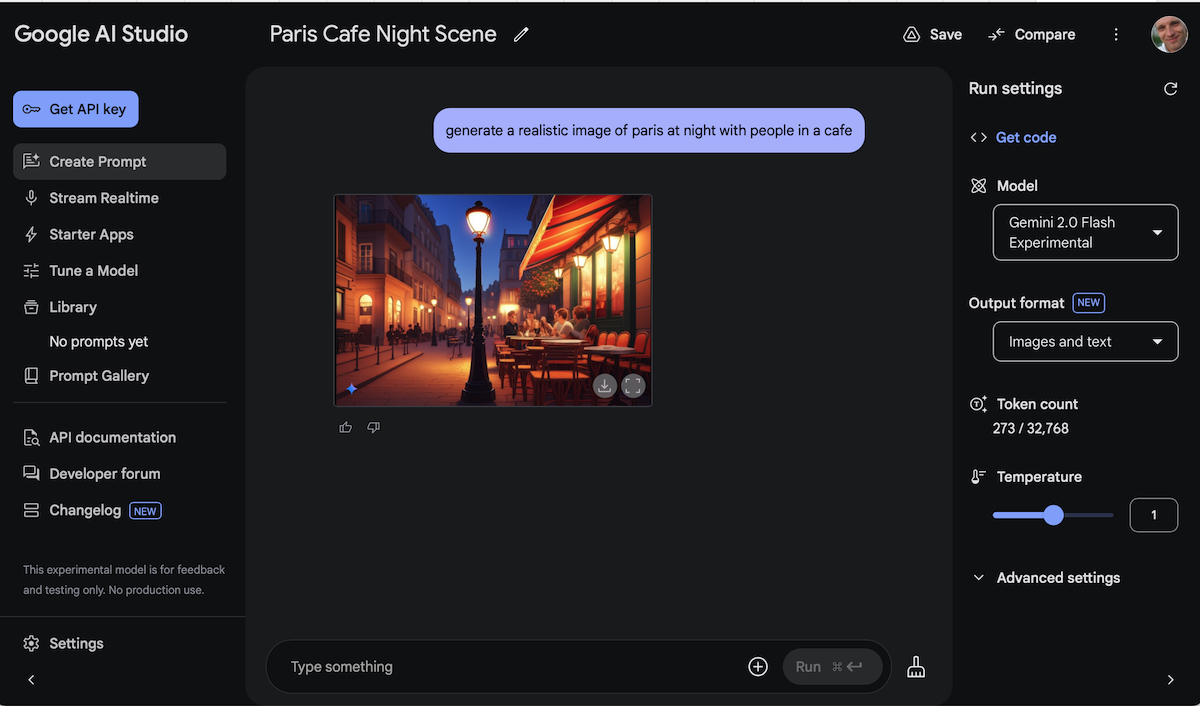
Task: Collapse the left sidebar with the arrow
Action: pyautogui.click(x=31, y=680)
